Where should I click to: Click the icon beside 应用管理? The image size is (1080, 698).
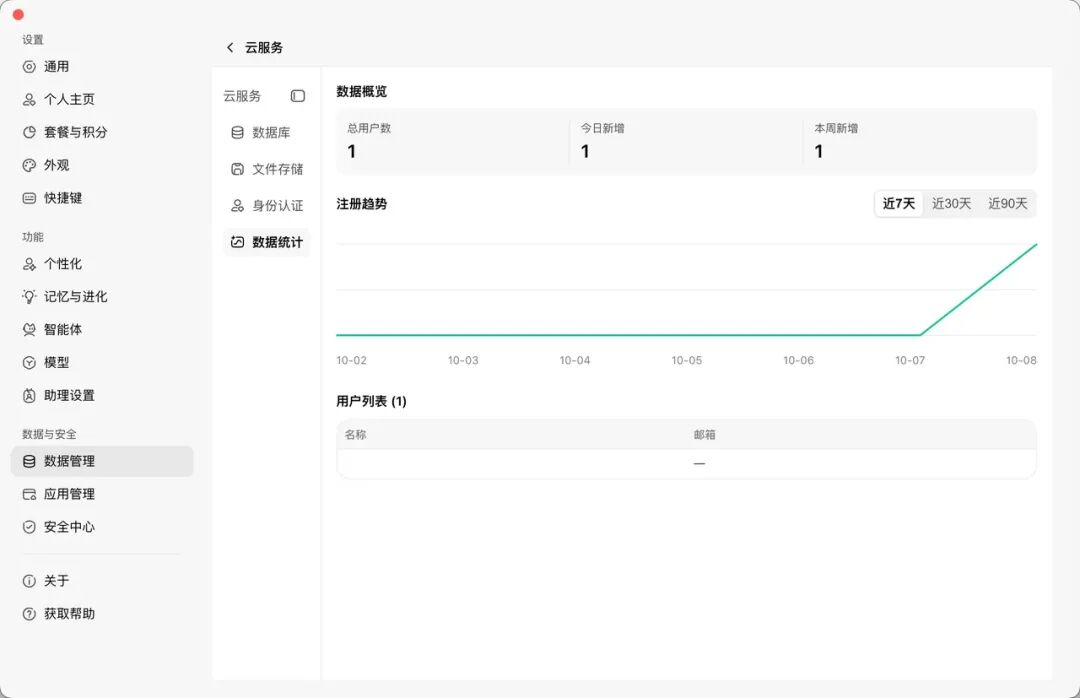click(29, 494)
